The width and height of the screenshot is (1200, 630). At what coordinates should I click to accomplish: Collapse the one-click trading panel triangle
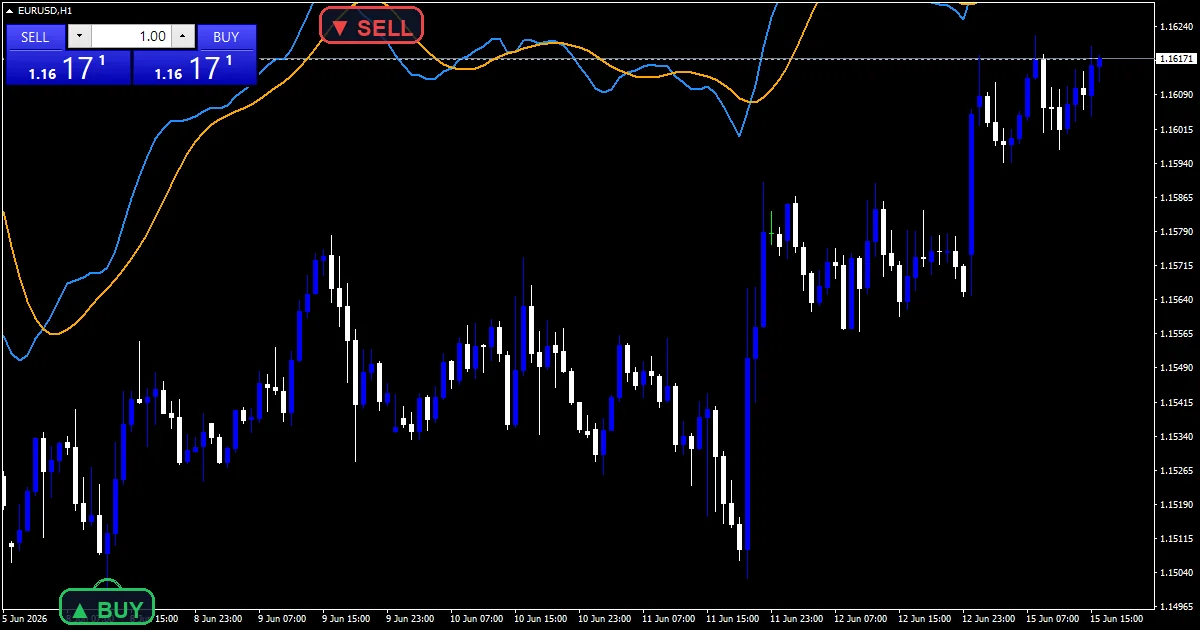tap(10, 10)
